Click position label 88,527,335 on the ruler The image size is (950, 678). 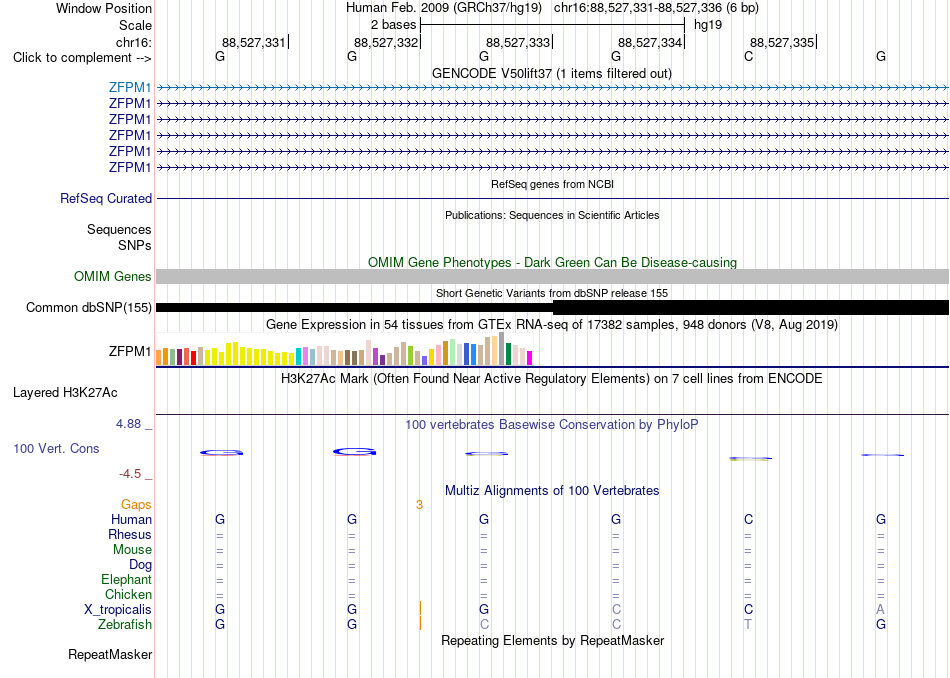point(782,42)
